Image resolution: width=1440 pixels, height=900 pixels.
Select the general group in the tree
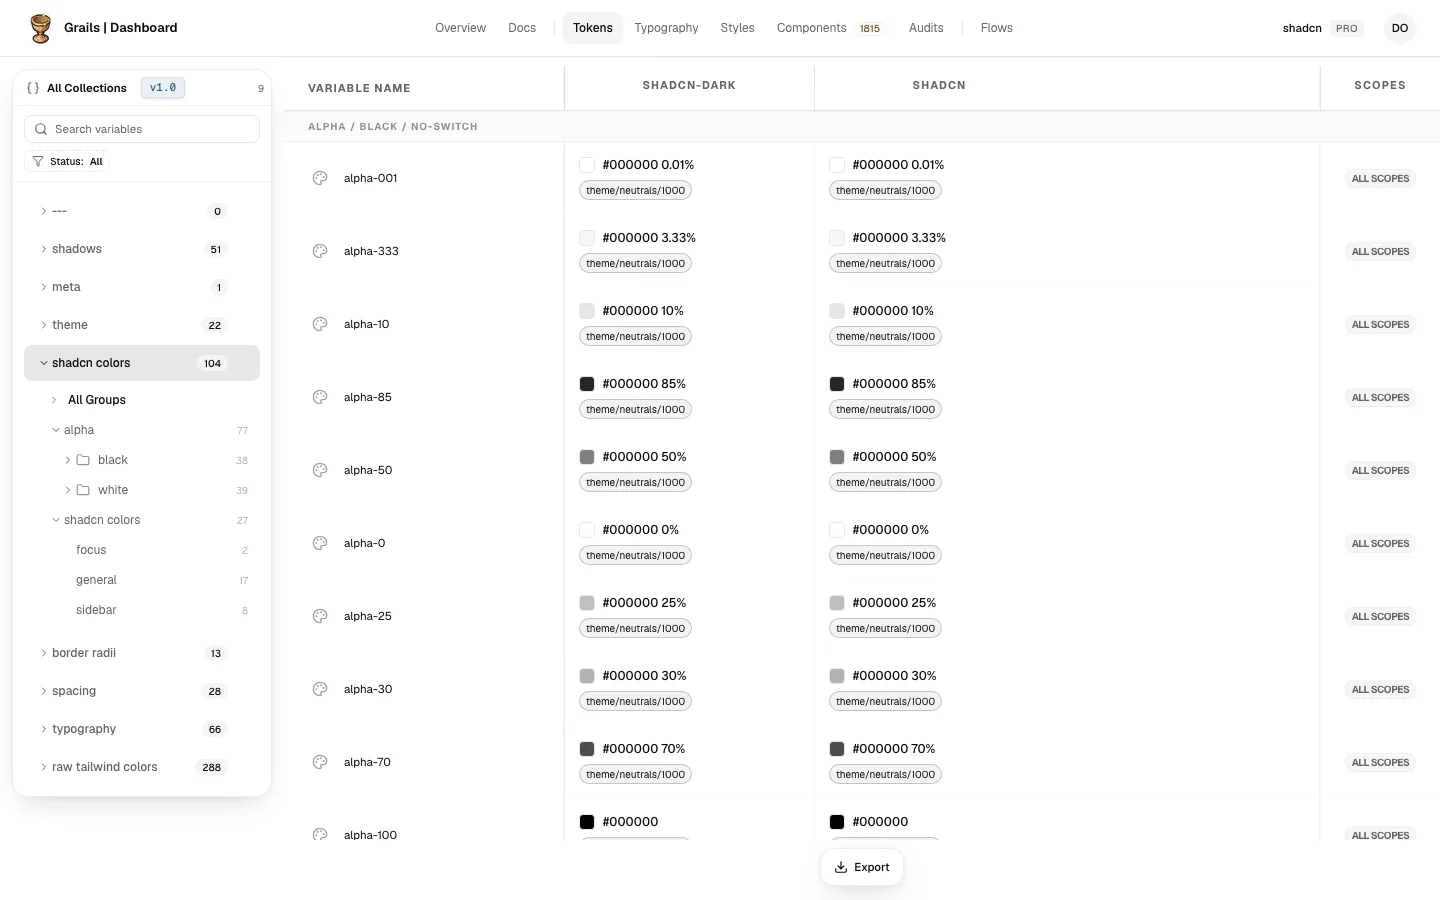[96, 580]
